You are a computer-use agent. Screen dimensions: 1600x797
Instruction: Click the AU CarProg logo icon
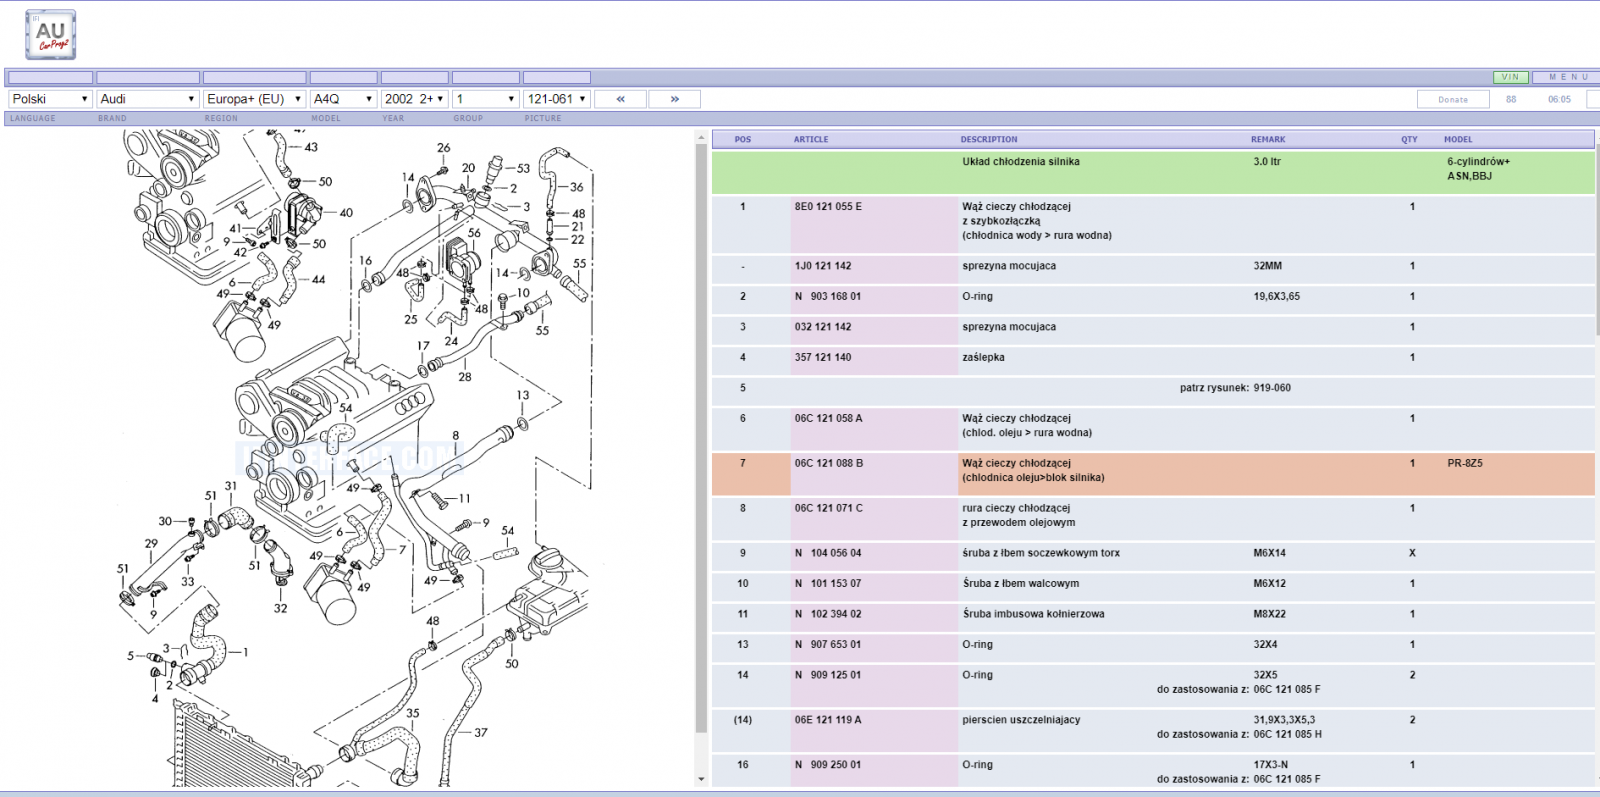click(50, 34)
